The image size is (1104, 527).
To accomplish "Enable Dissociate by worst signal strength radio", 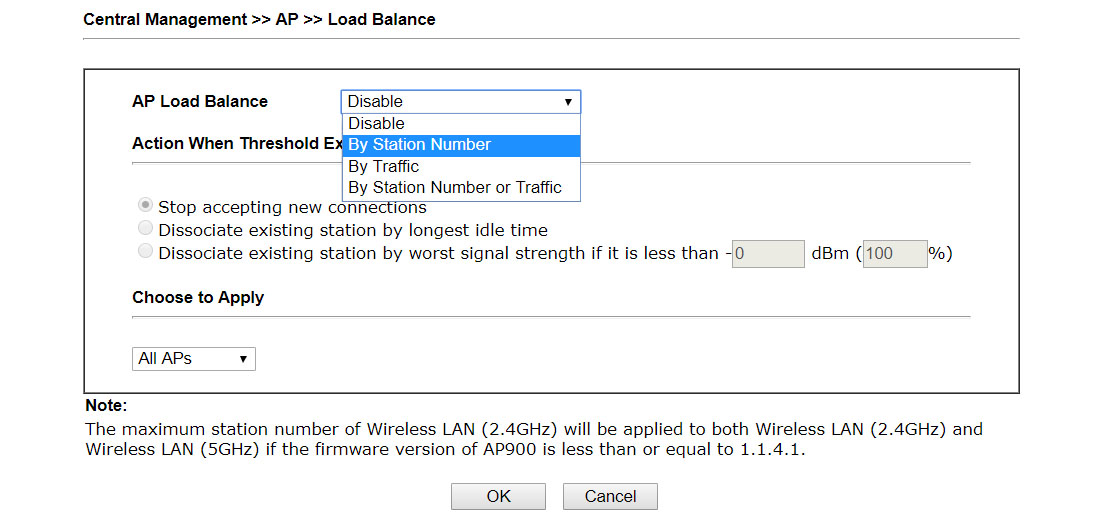I will [145, 252].
